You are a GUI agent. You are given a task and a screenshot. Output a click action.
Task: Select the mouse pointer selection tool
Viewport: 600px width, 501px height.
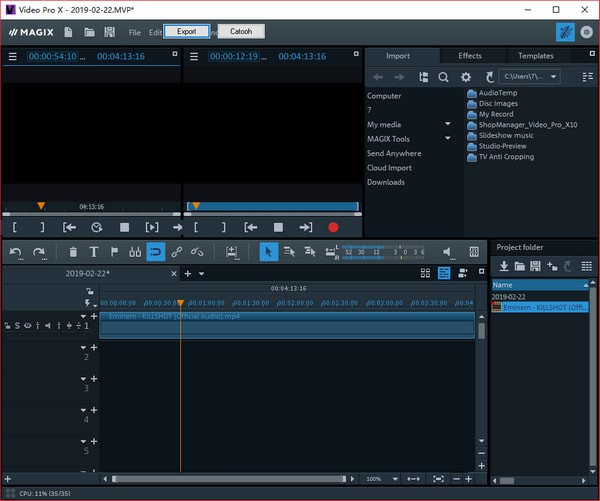point(268,252)
